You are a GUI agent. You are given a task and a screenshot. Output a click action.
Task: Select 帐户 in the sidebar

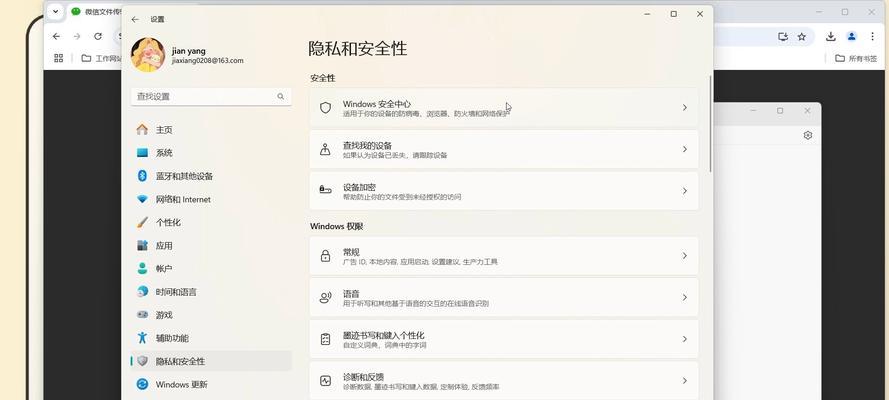(x=211, y=269)
